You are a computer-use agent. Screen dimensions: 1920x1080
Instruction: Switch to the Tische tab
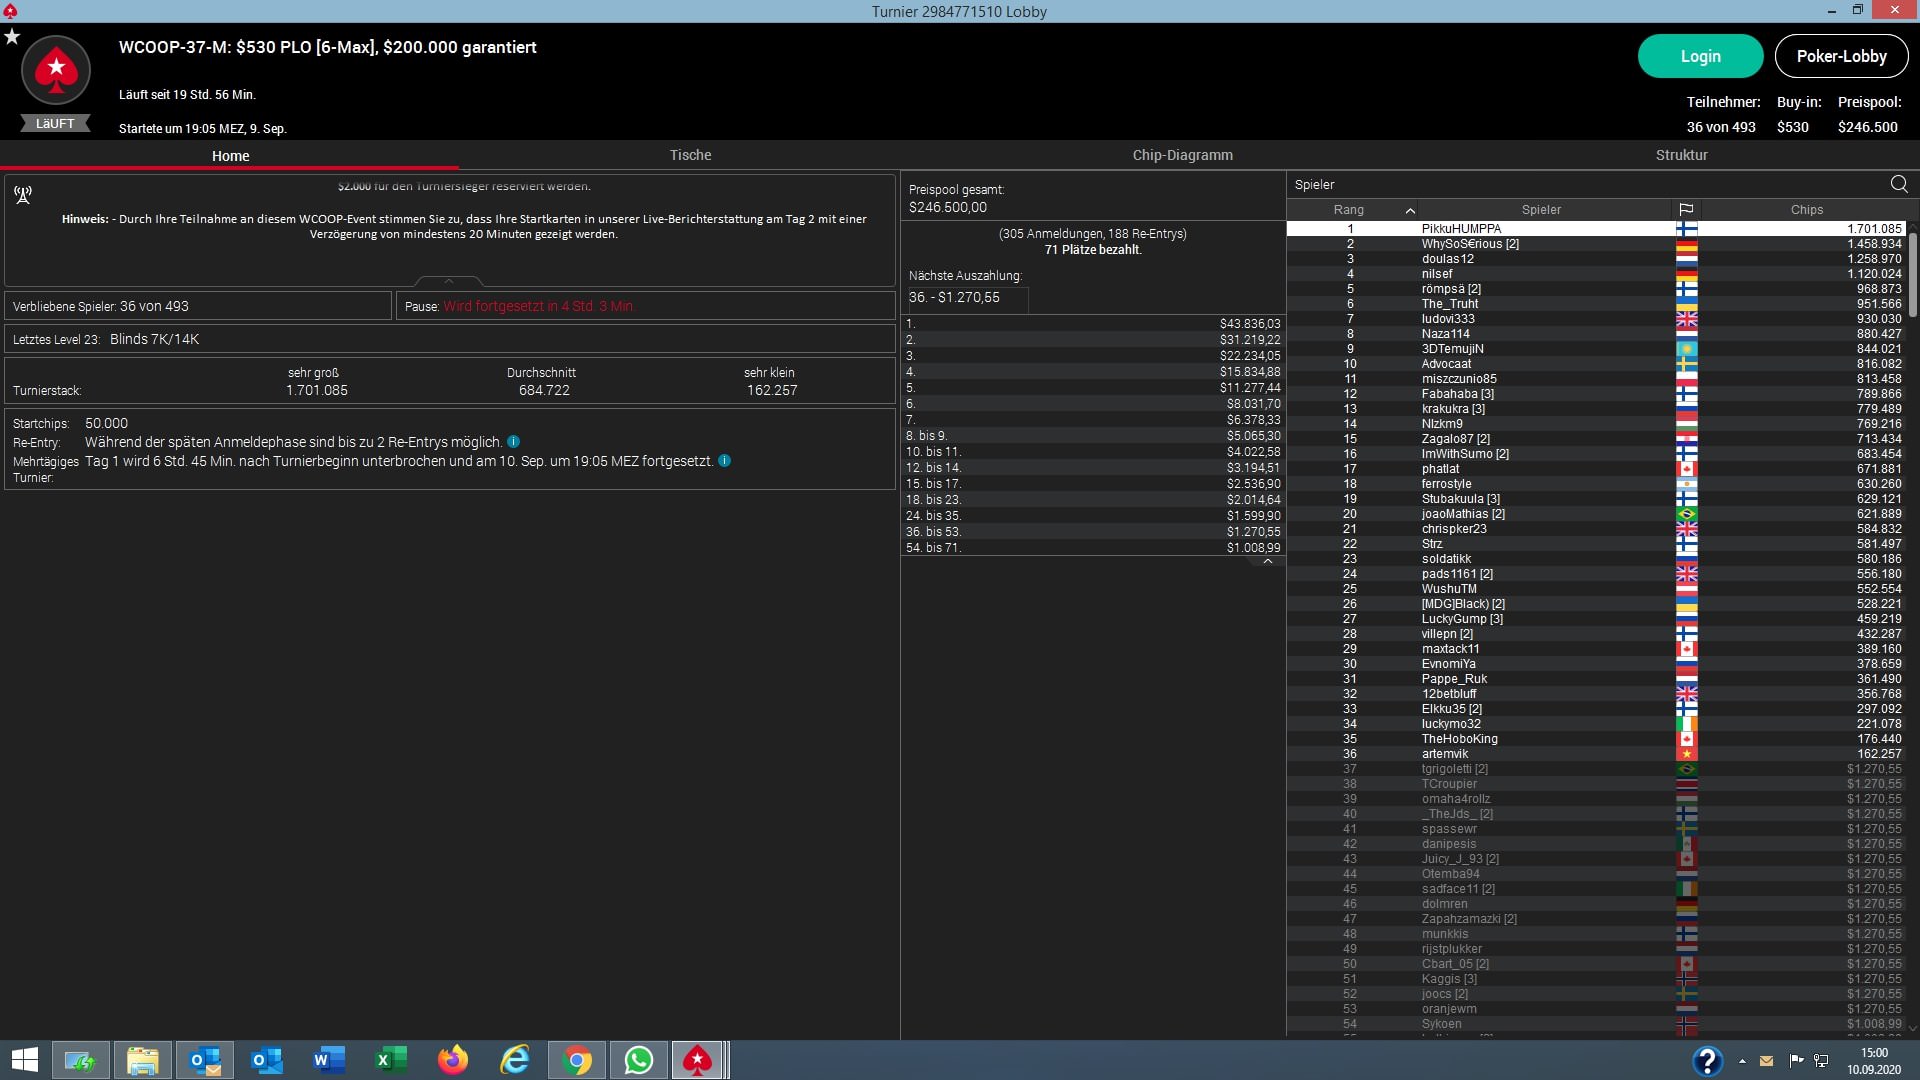click(690, 155)
